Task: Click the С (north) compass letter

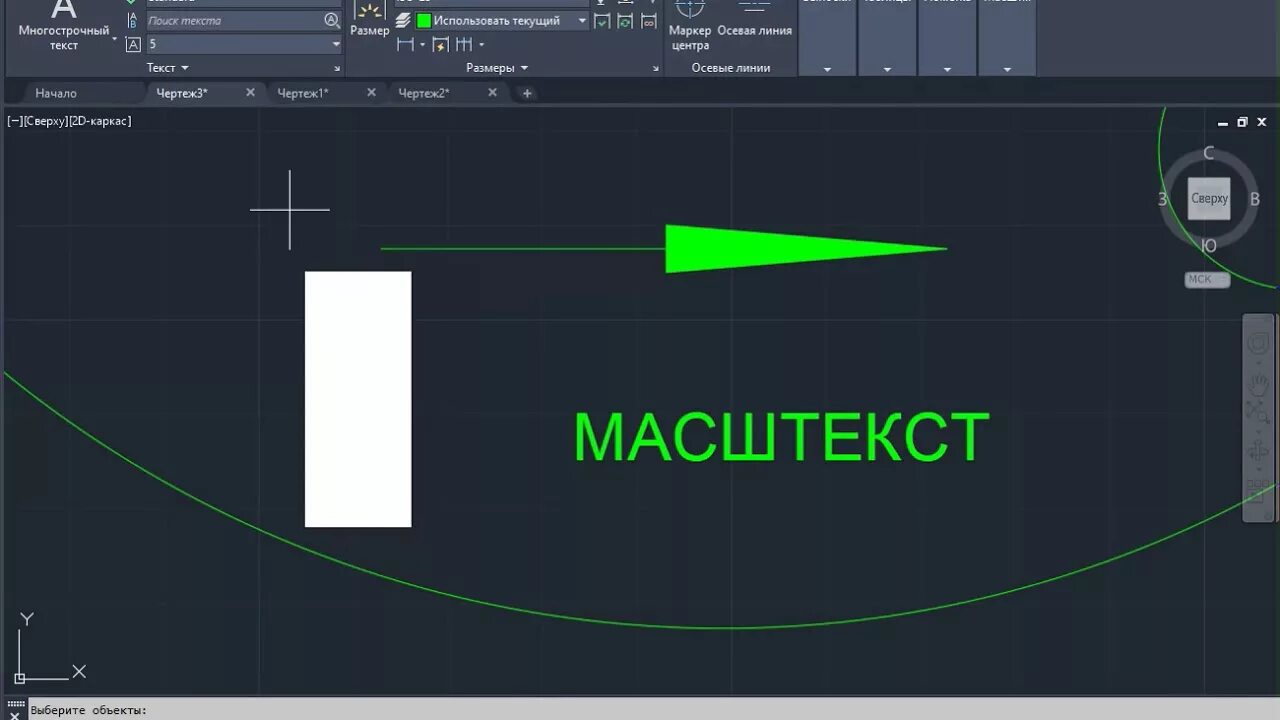Action: tap(1209, 153)
